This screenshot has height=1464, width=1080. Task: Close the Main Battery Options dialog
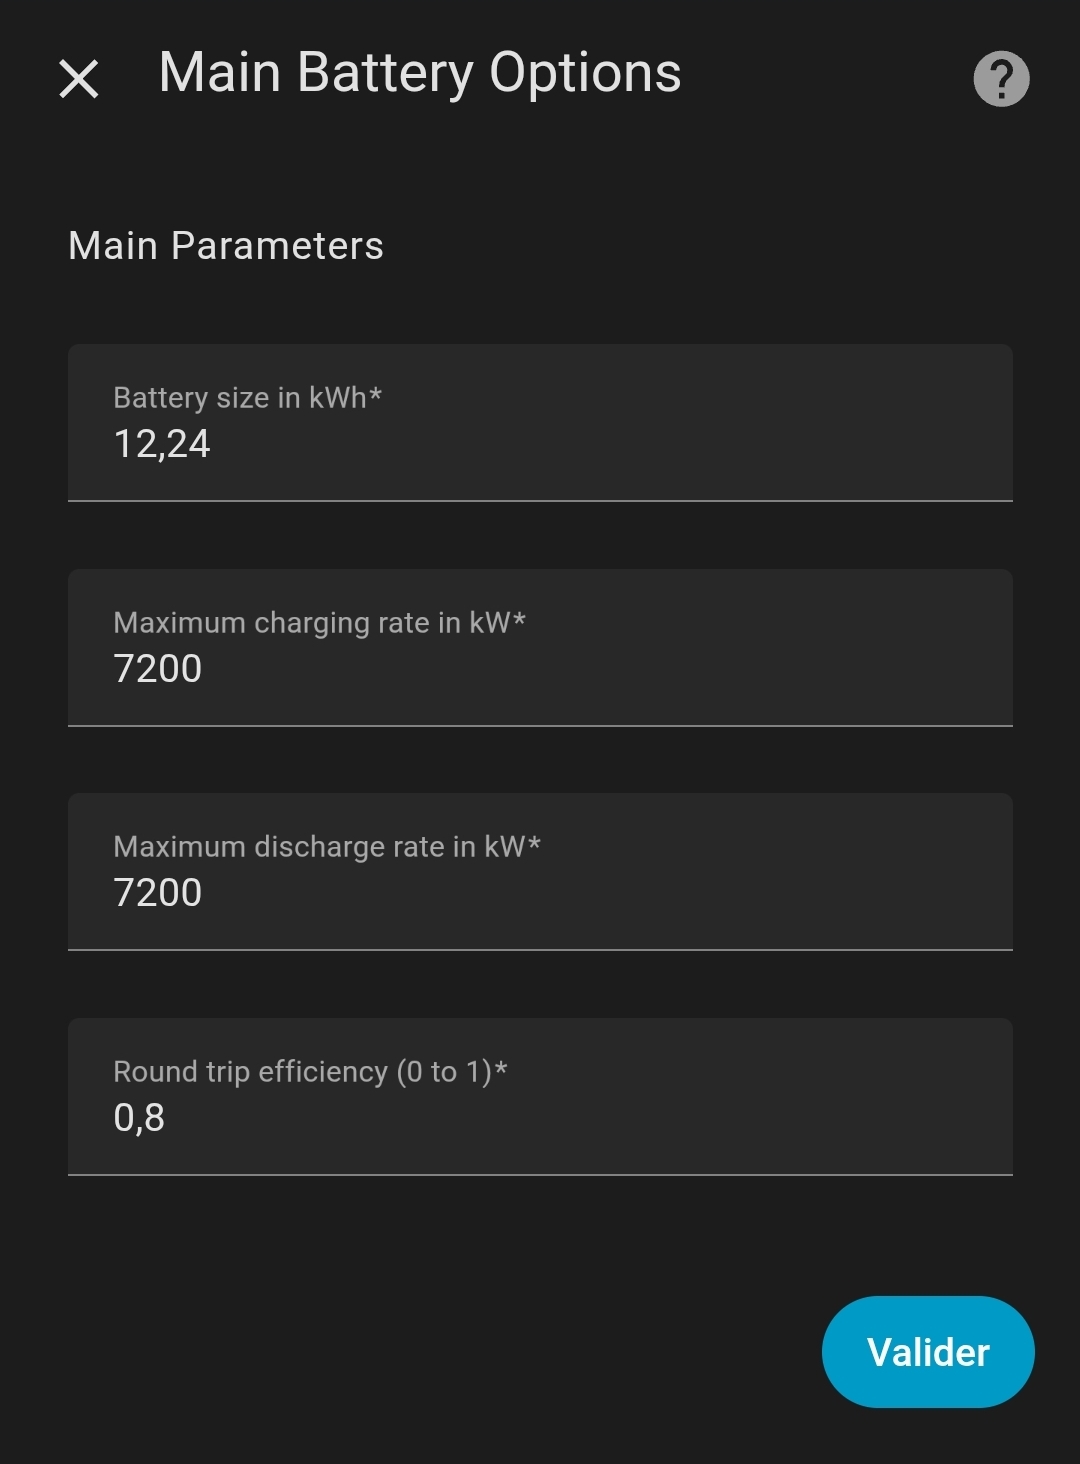click(x=79, y=78)
